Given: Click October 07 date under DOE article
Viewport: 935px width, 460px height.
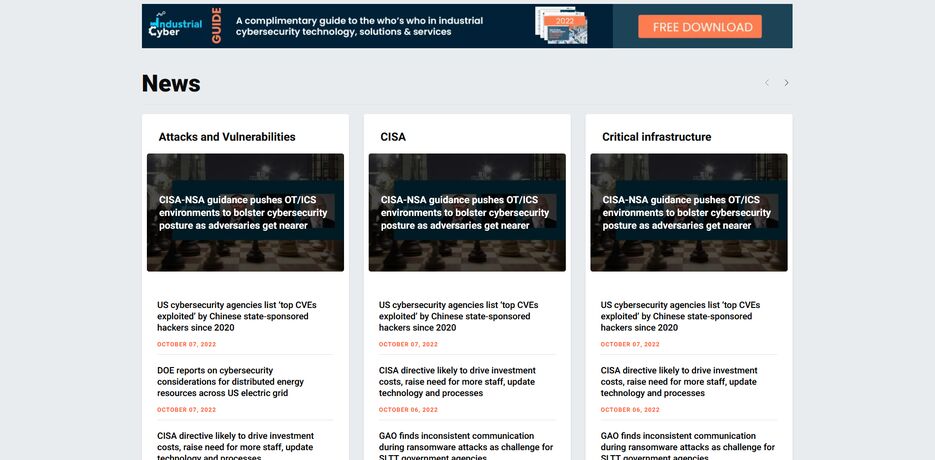Looking at the screenshot, I should (x=187, y=410).
